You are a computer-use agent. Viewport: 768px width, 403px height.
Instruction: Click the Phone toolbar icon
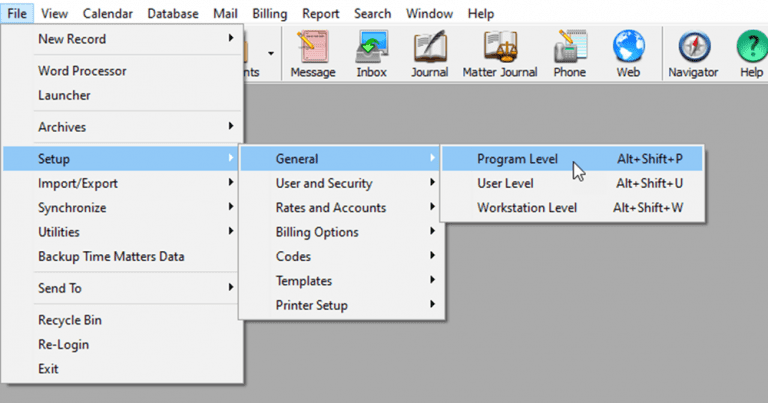[570, 53]
